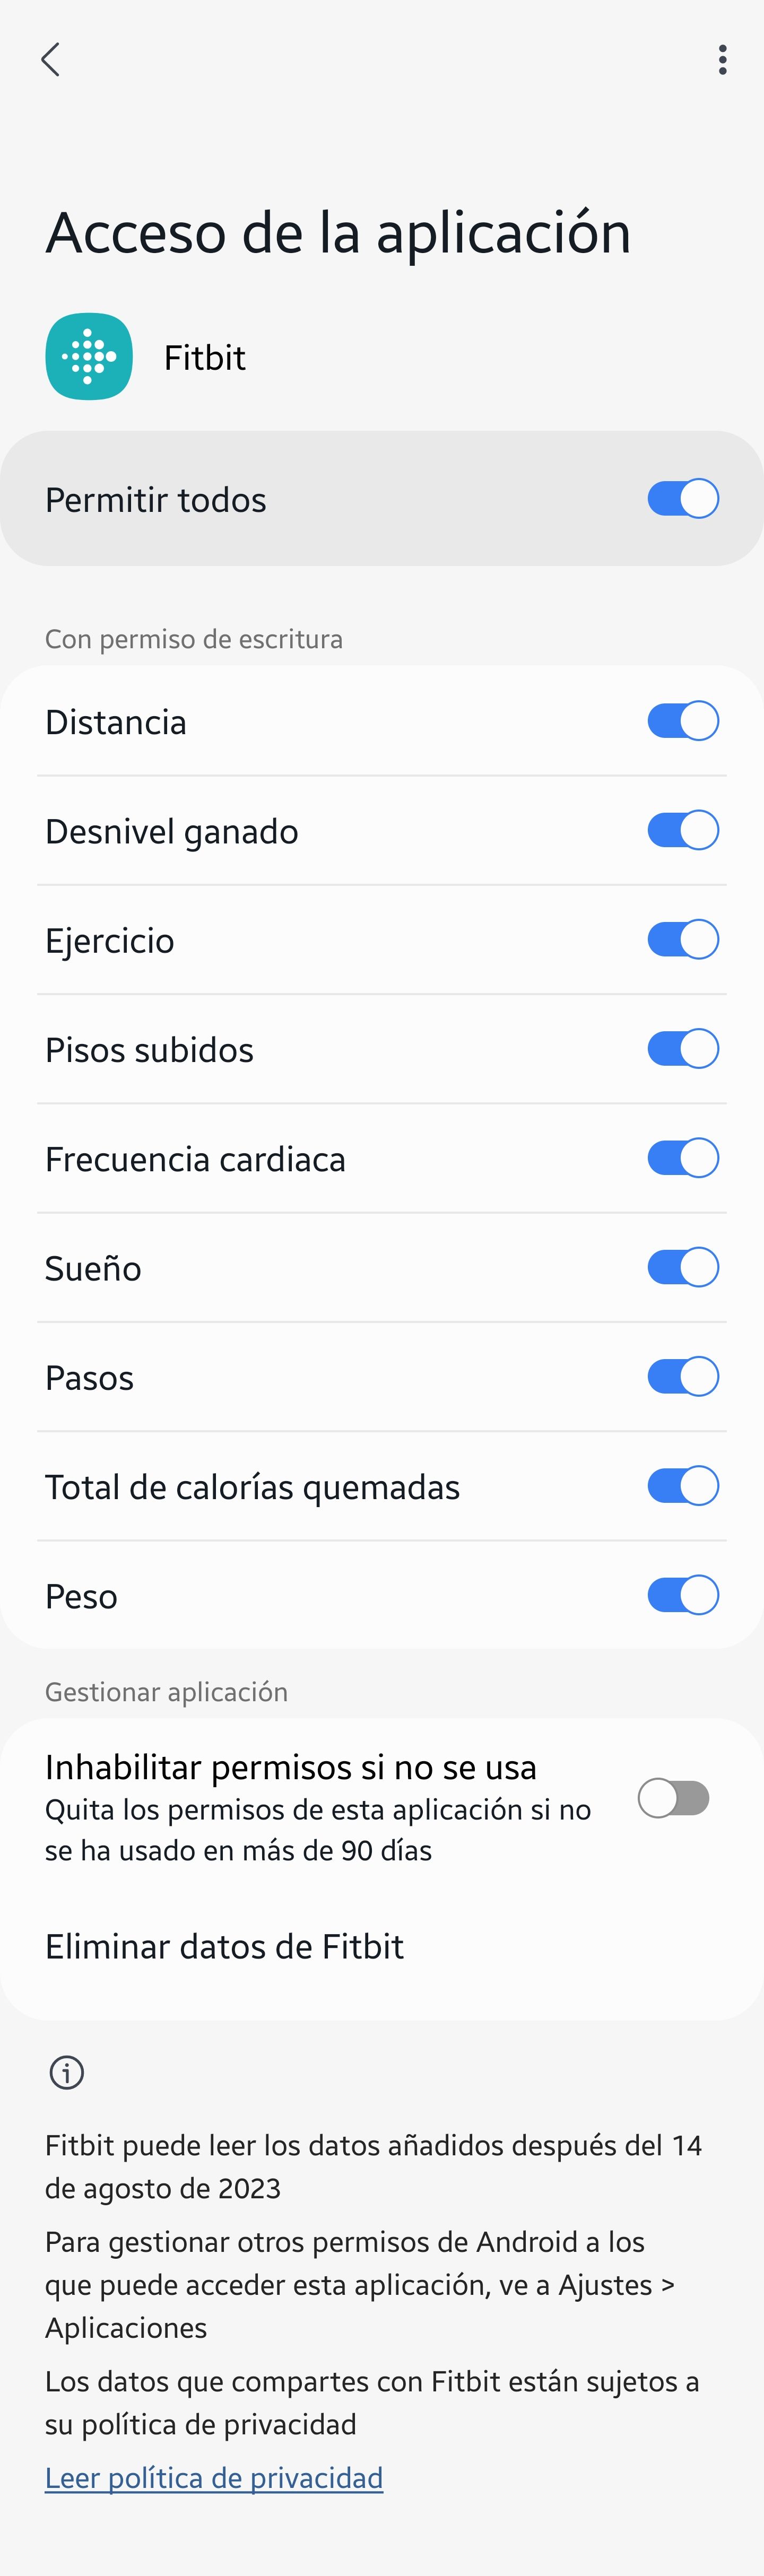Select the Frecuencia cardiaca list row label
Screen dimensions: 764x2576
point(195,1159)
